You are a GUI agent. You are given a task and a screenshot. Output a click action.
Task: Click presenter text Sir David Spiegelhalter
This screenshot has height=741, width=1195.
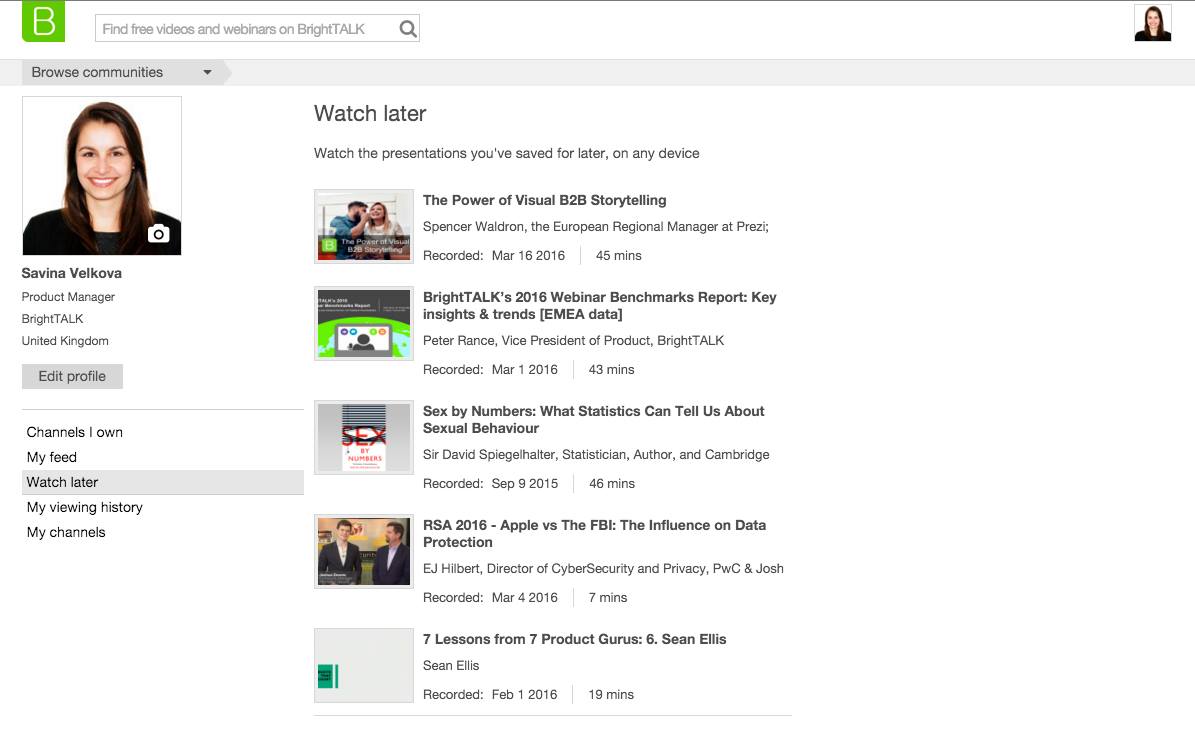pos(596,455)
